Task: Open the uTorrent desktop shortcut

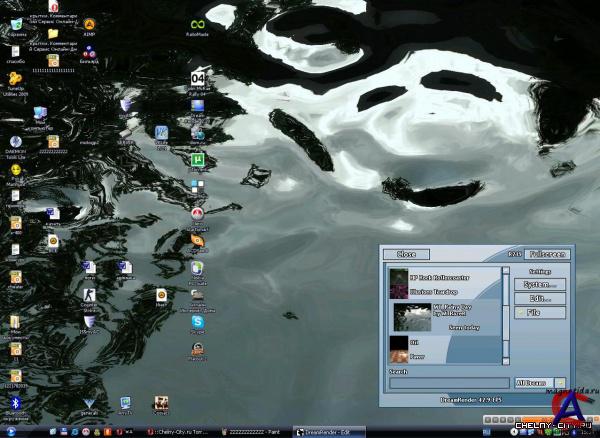Action: click(198, 160)
